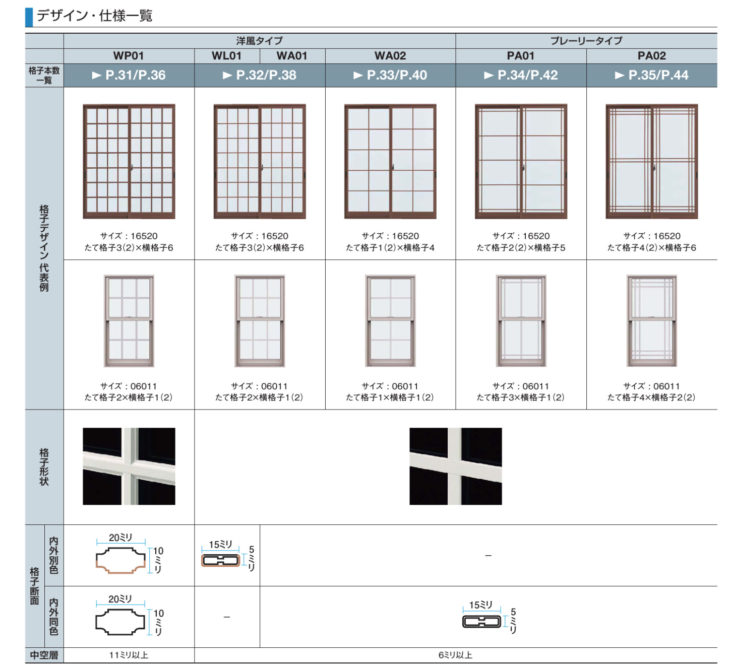Viewport: 730px width, 665px height.
Task: Select the 洋風タイプ header
Action: pos(259,41)
